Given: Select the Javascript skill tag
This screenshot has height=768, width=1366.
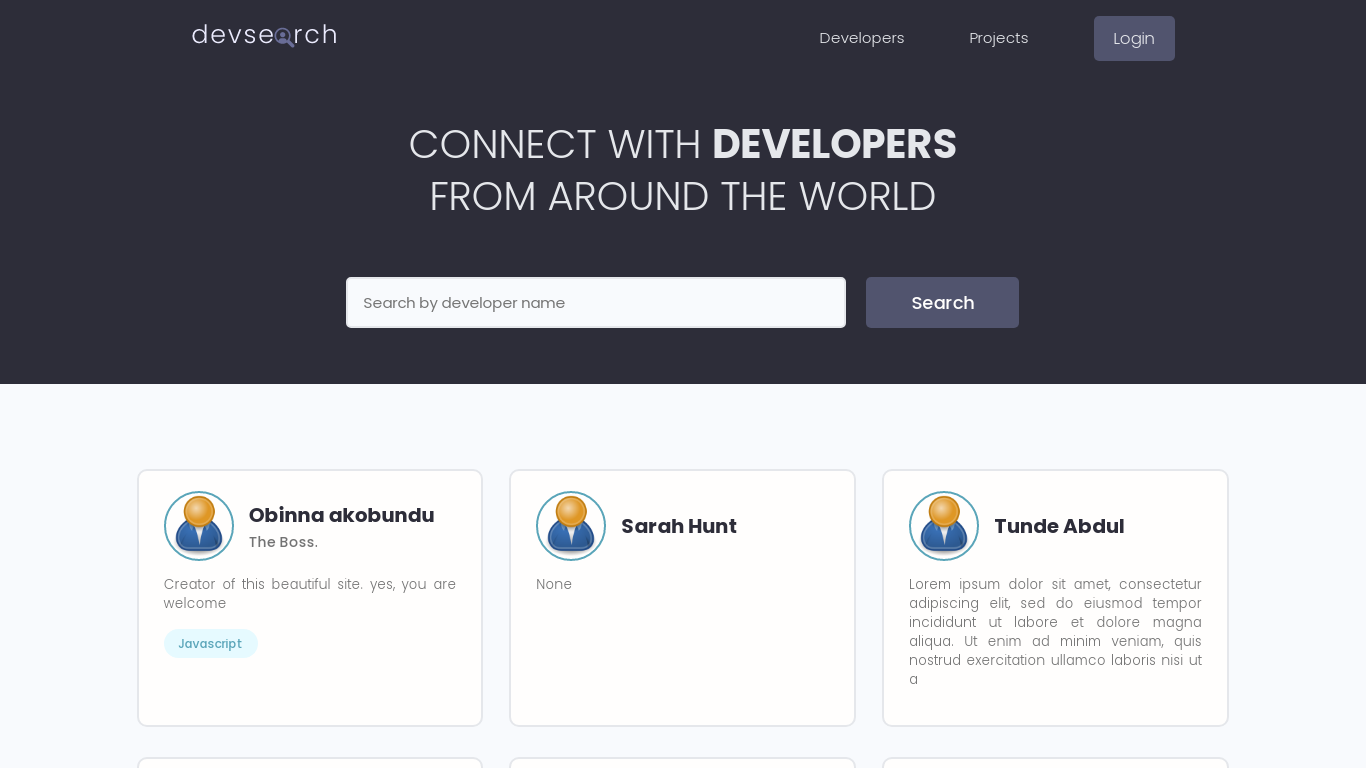Looking at the screenshot, I should [x=210, y=644].
